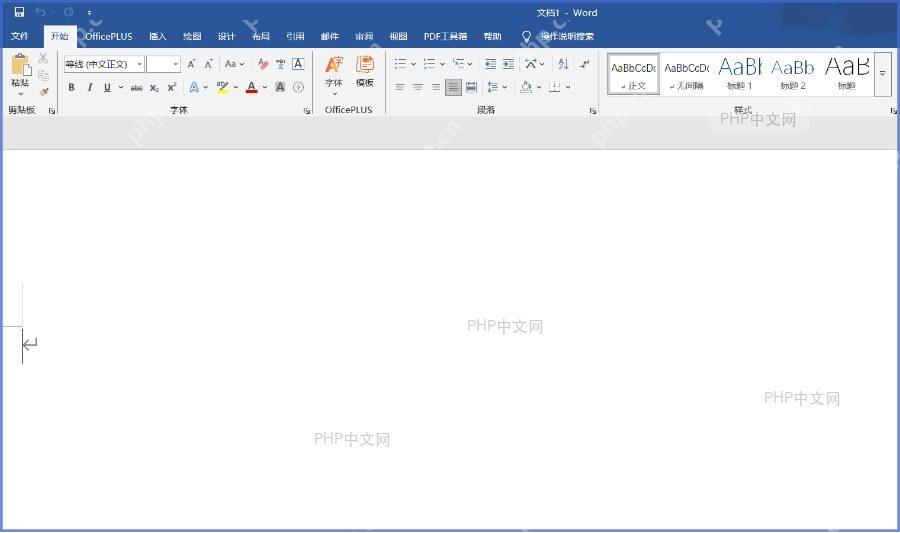Click the Increase Indent icon
Viewport: 900px width, 533px height.
coord(509,64)
